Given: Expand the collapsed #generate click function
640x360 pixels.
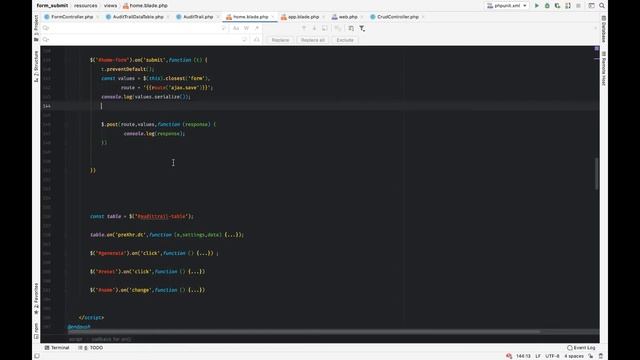Looking at the screenshot, I should coord(204,253).
